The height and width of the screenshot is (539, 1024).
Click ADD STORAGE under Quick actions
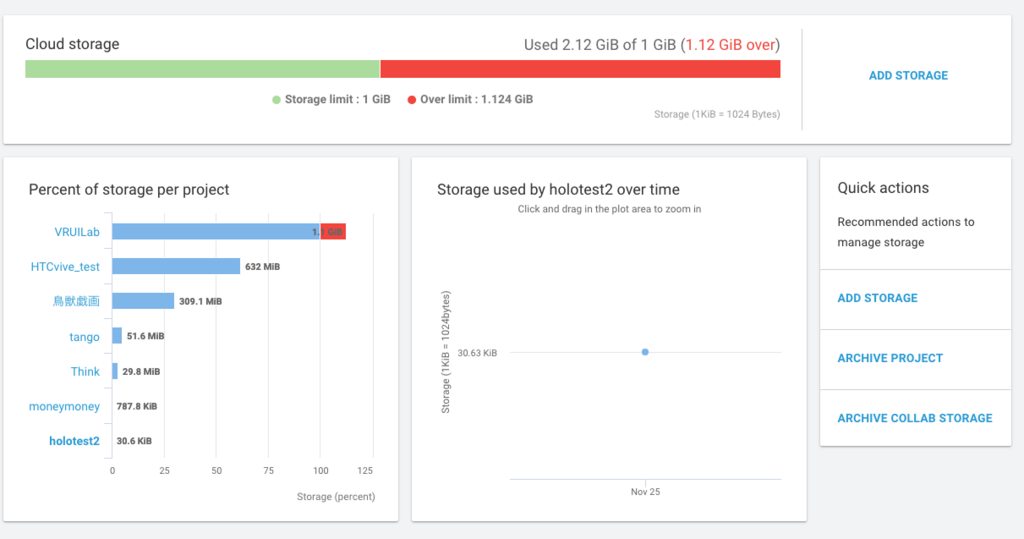[877, 298]
